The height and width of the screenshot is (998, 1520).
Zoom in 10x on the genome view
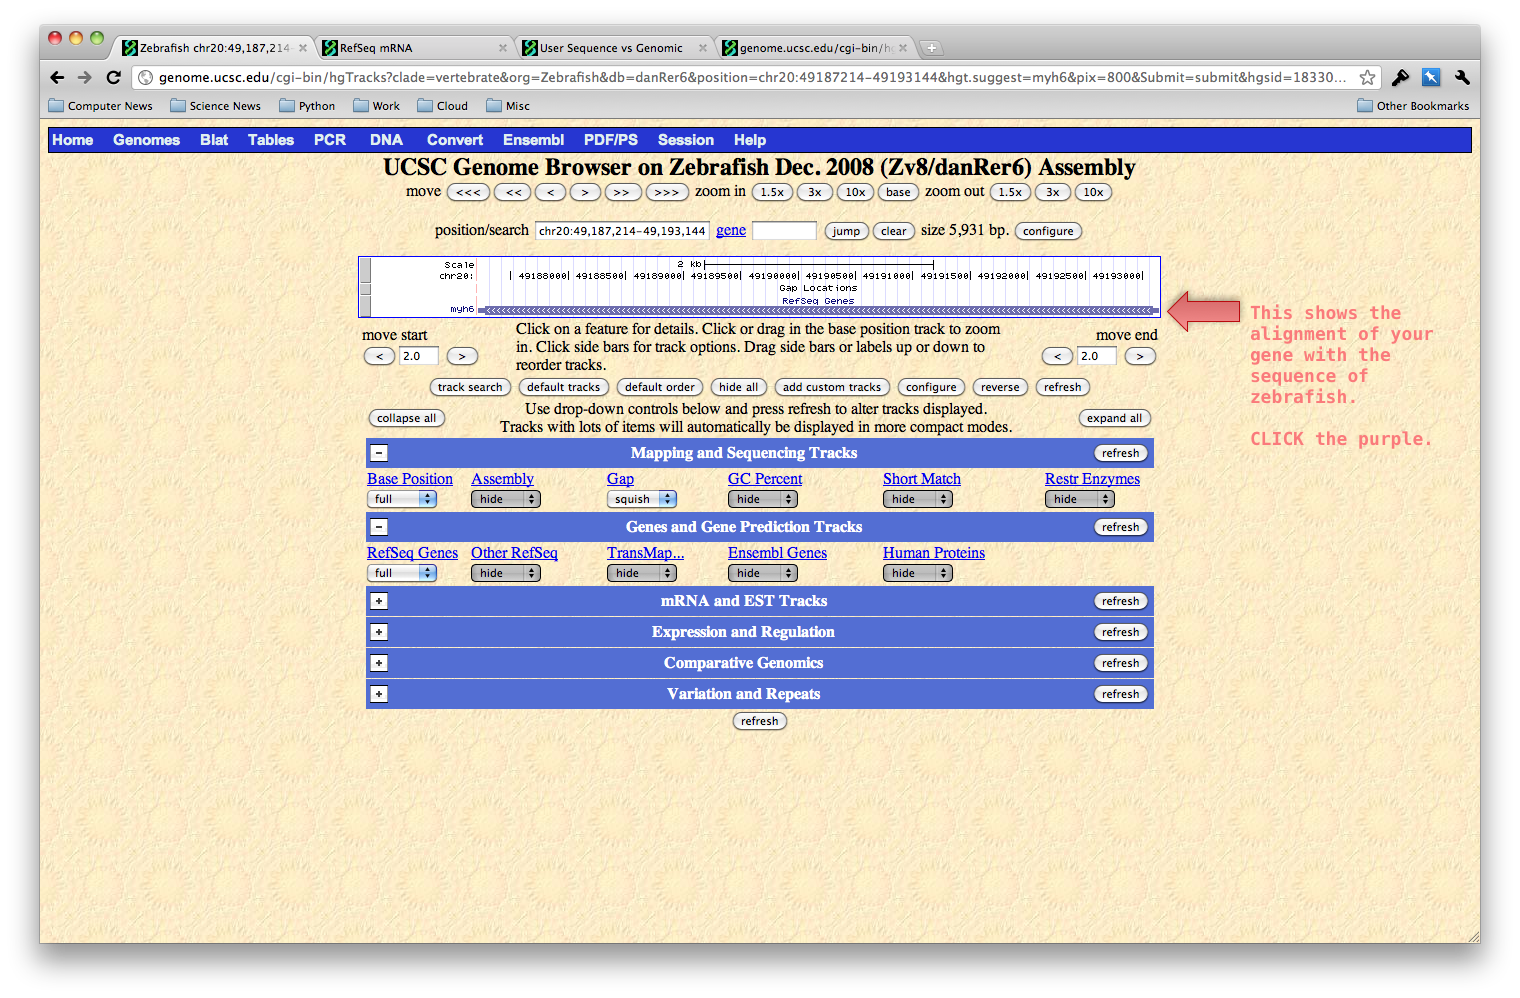856,192
